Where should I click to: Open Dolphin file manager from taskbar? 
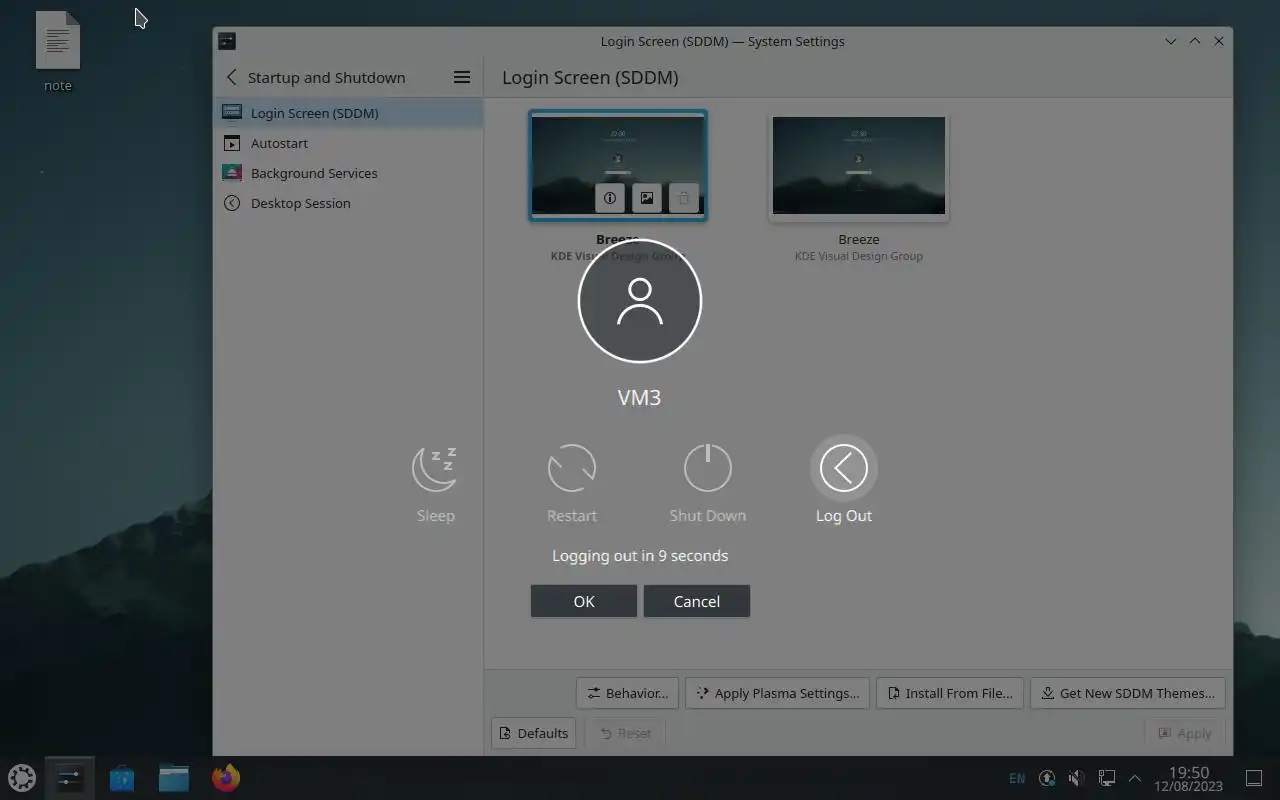[x=174, y=777]
